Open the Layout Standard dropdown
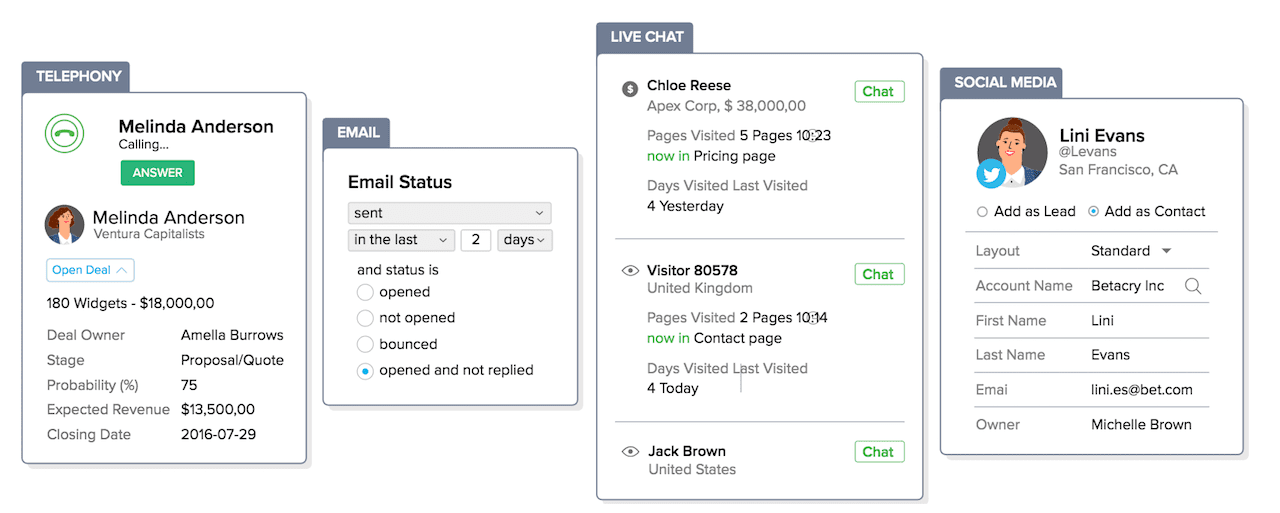 (1130, 251)
